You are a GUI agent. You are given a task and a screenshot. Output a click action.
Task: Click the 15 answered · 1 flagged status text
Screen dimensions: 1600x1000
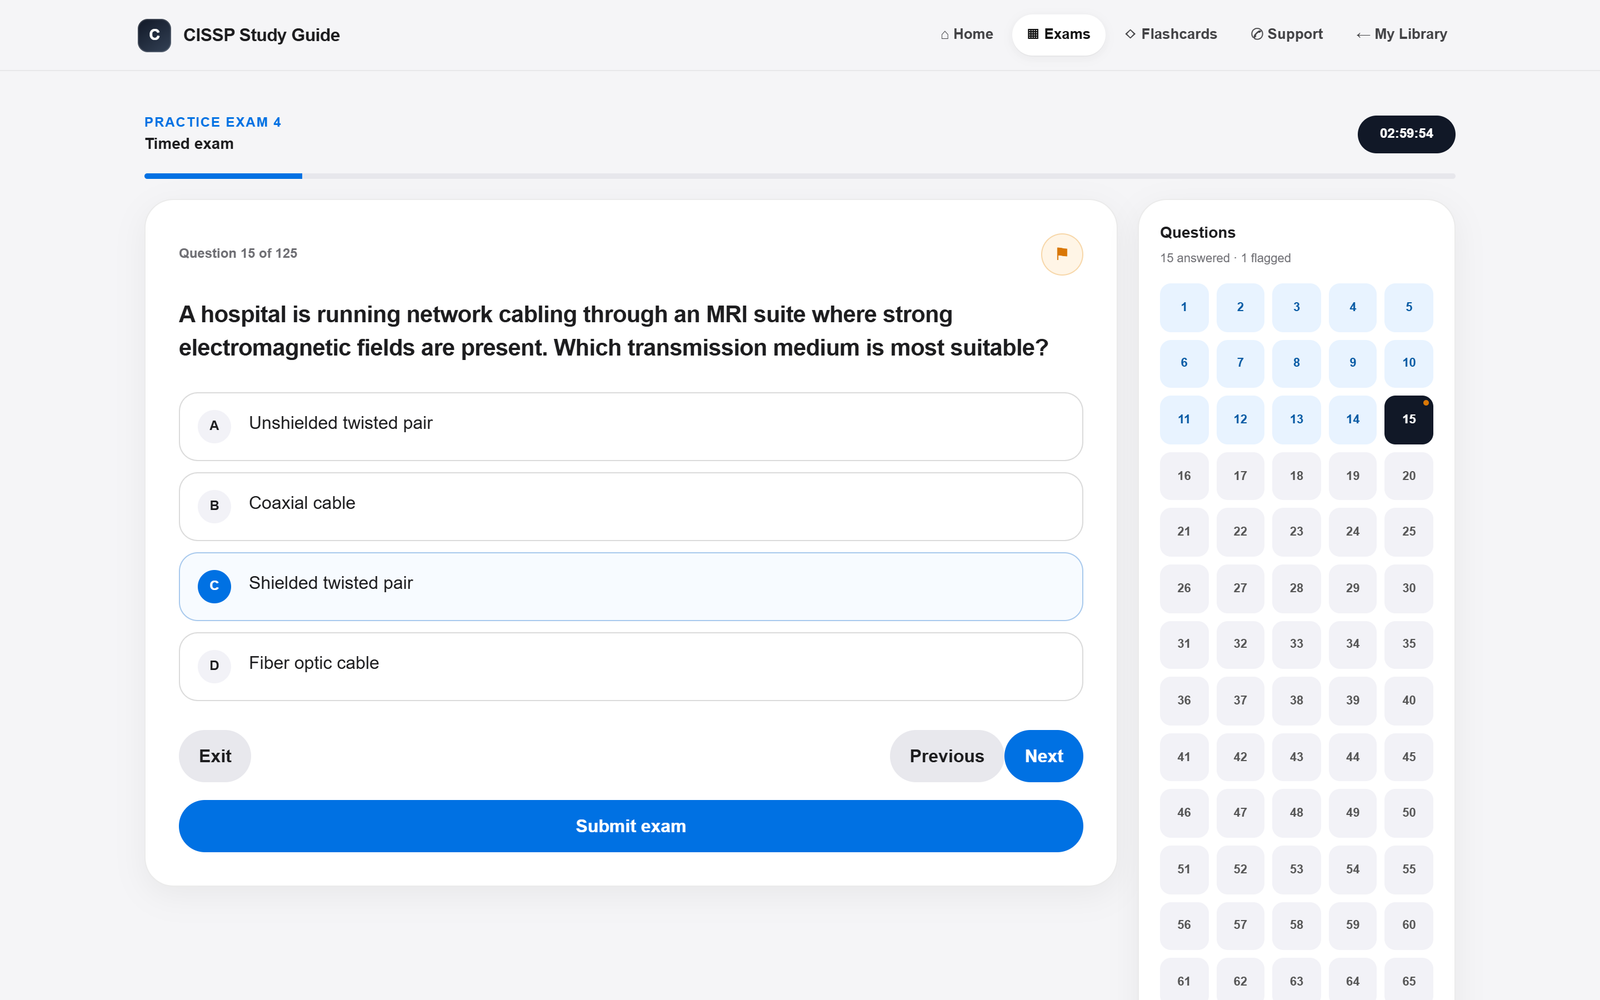1225,258
